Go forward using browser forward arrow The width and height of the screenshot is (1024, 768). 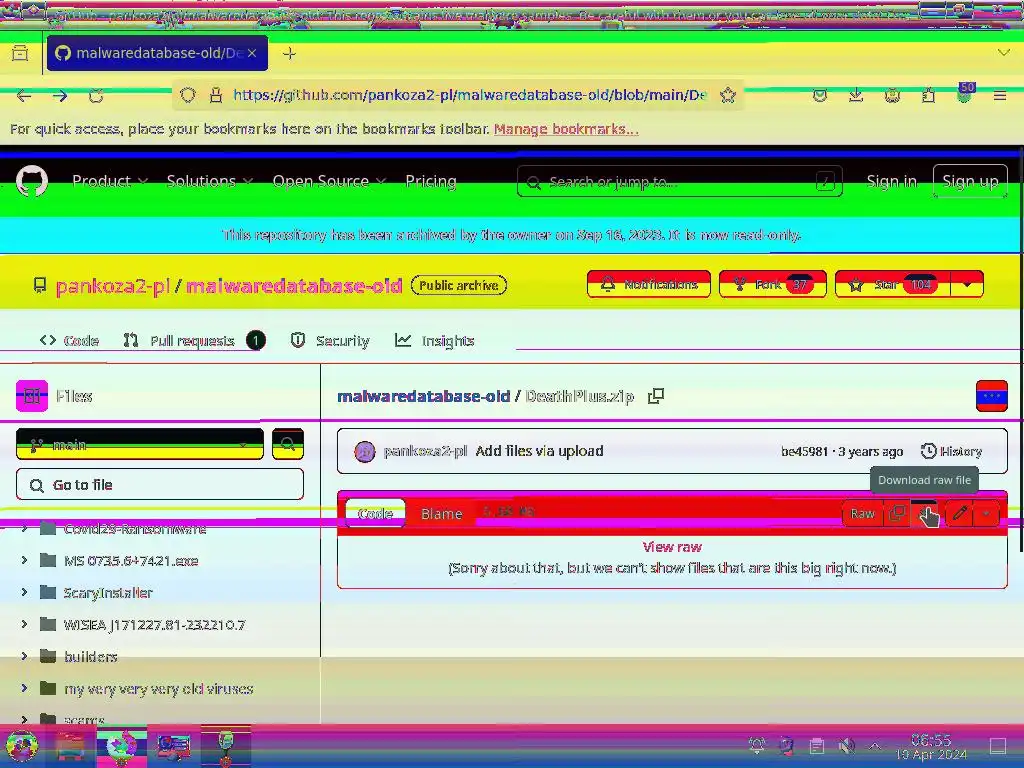click(x=60, y=96)
